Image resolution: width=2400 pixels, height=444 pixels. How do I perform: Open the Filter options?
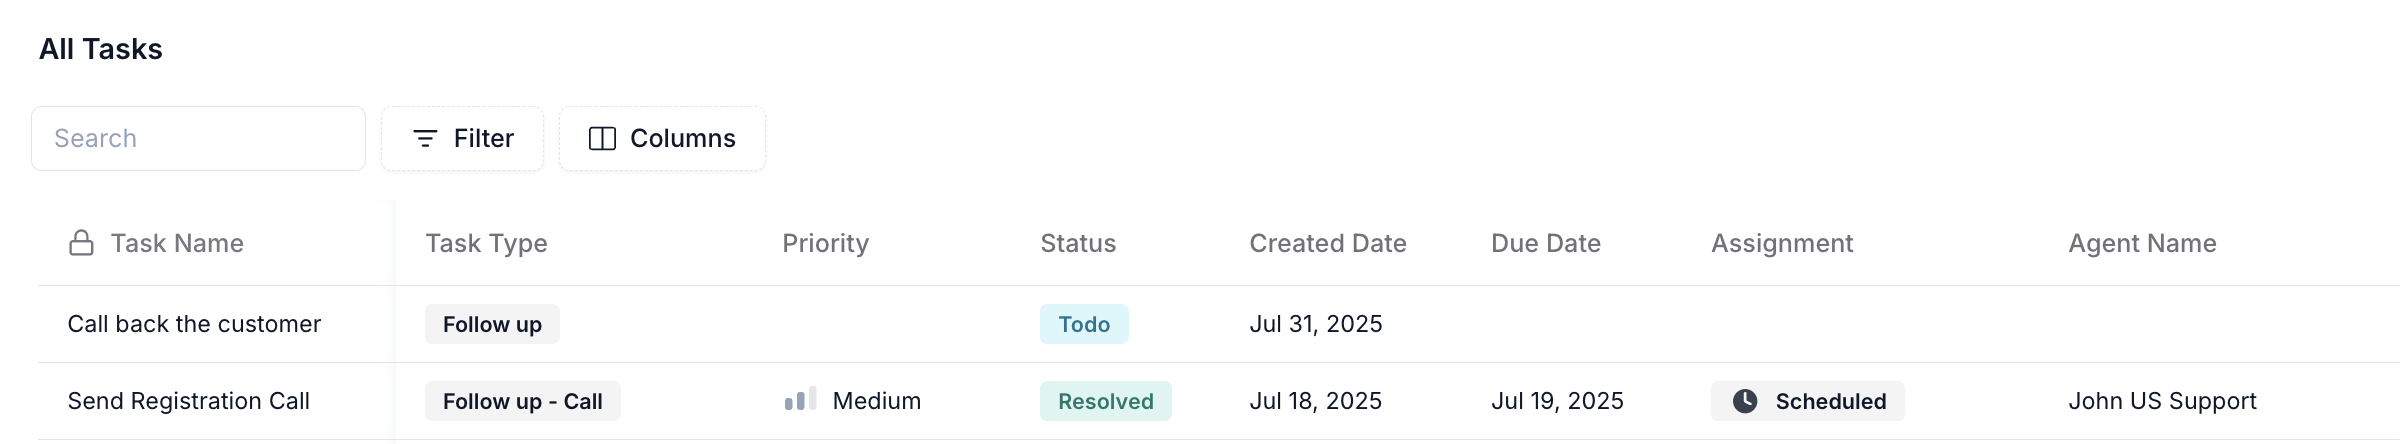pos(462,139)
